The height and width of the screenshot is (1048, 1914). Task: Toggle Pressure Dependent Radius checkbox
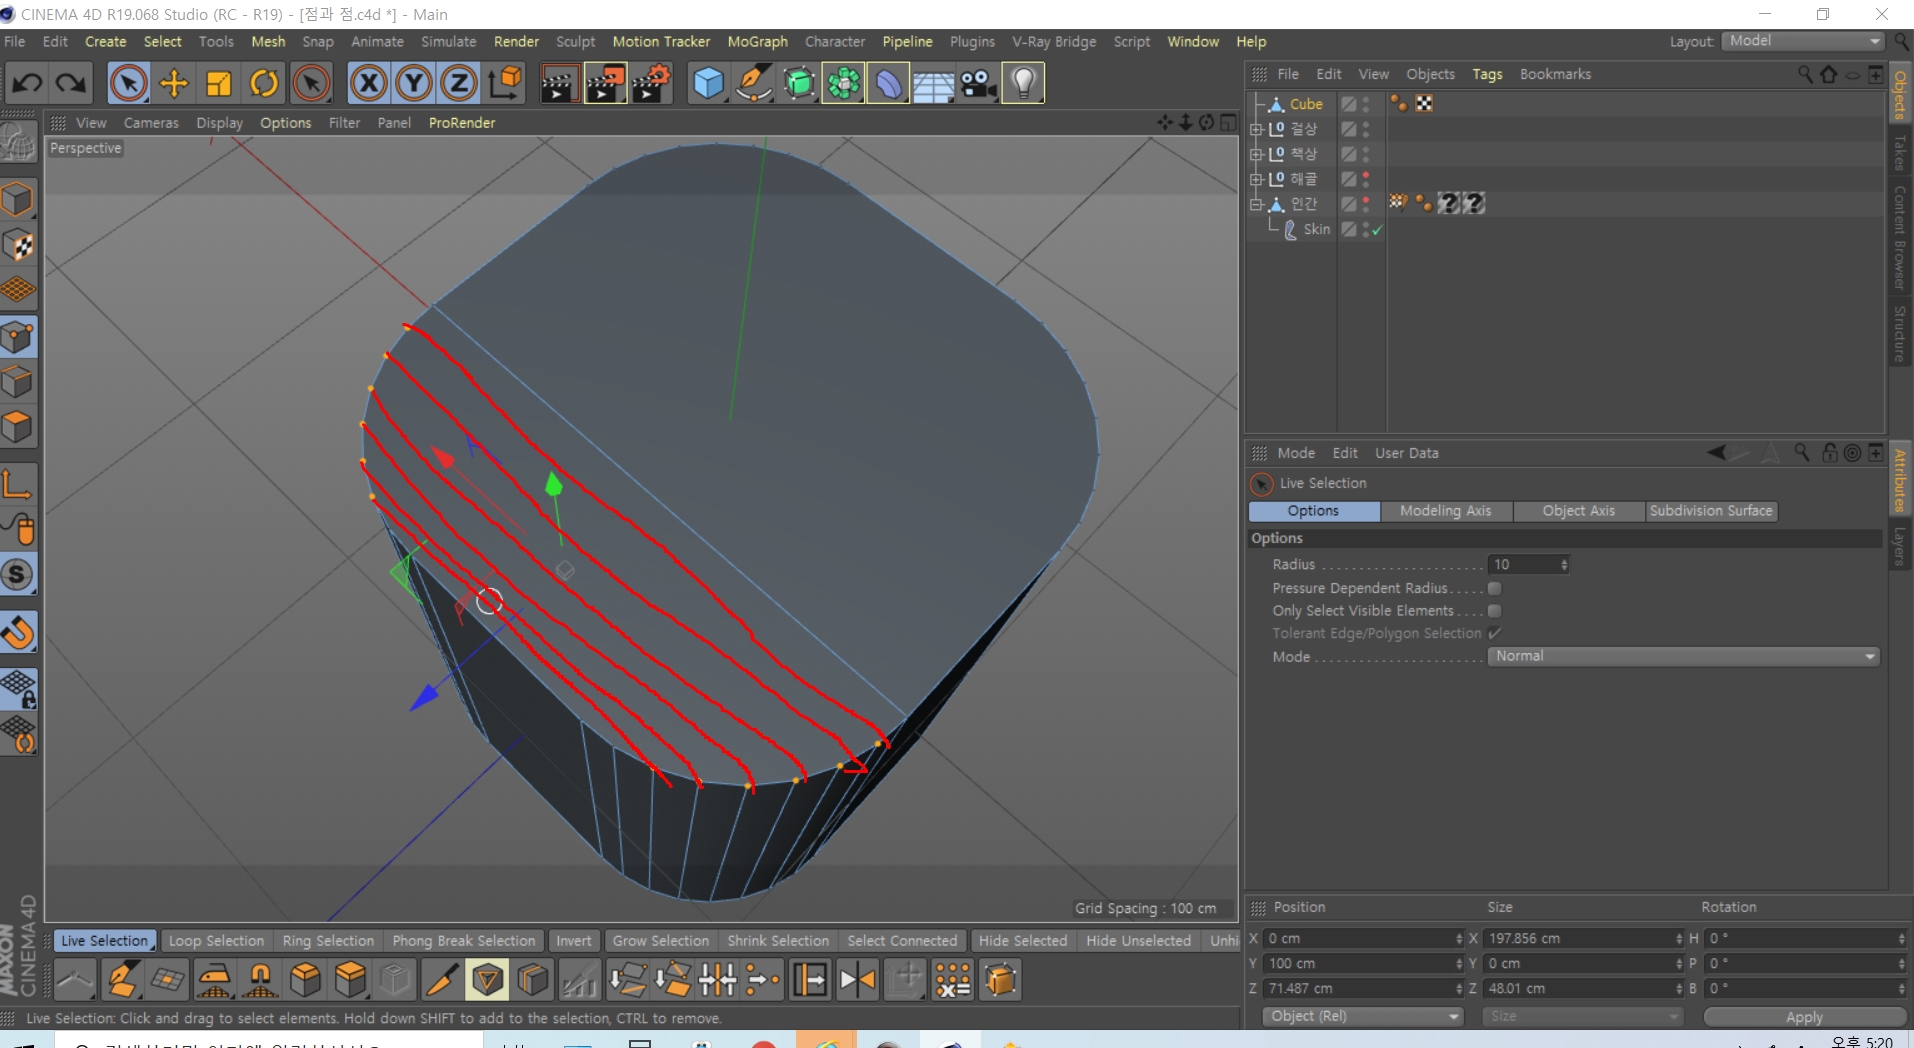1494,588
